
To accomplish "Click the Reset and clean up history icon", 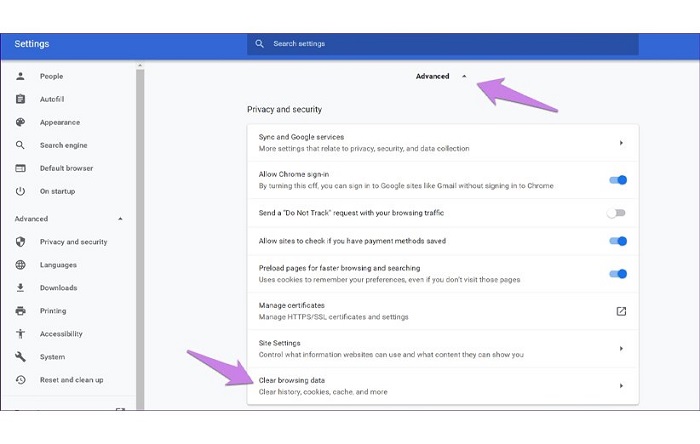I will (x=20, y=380).
